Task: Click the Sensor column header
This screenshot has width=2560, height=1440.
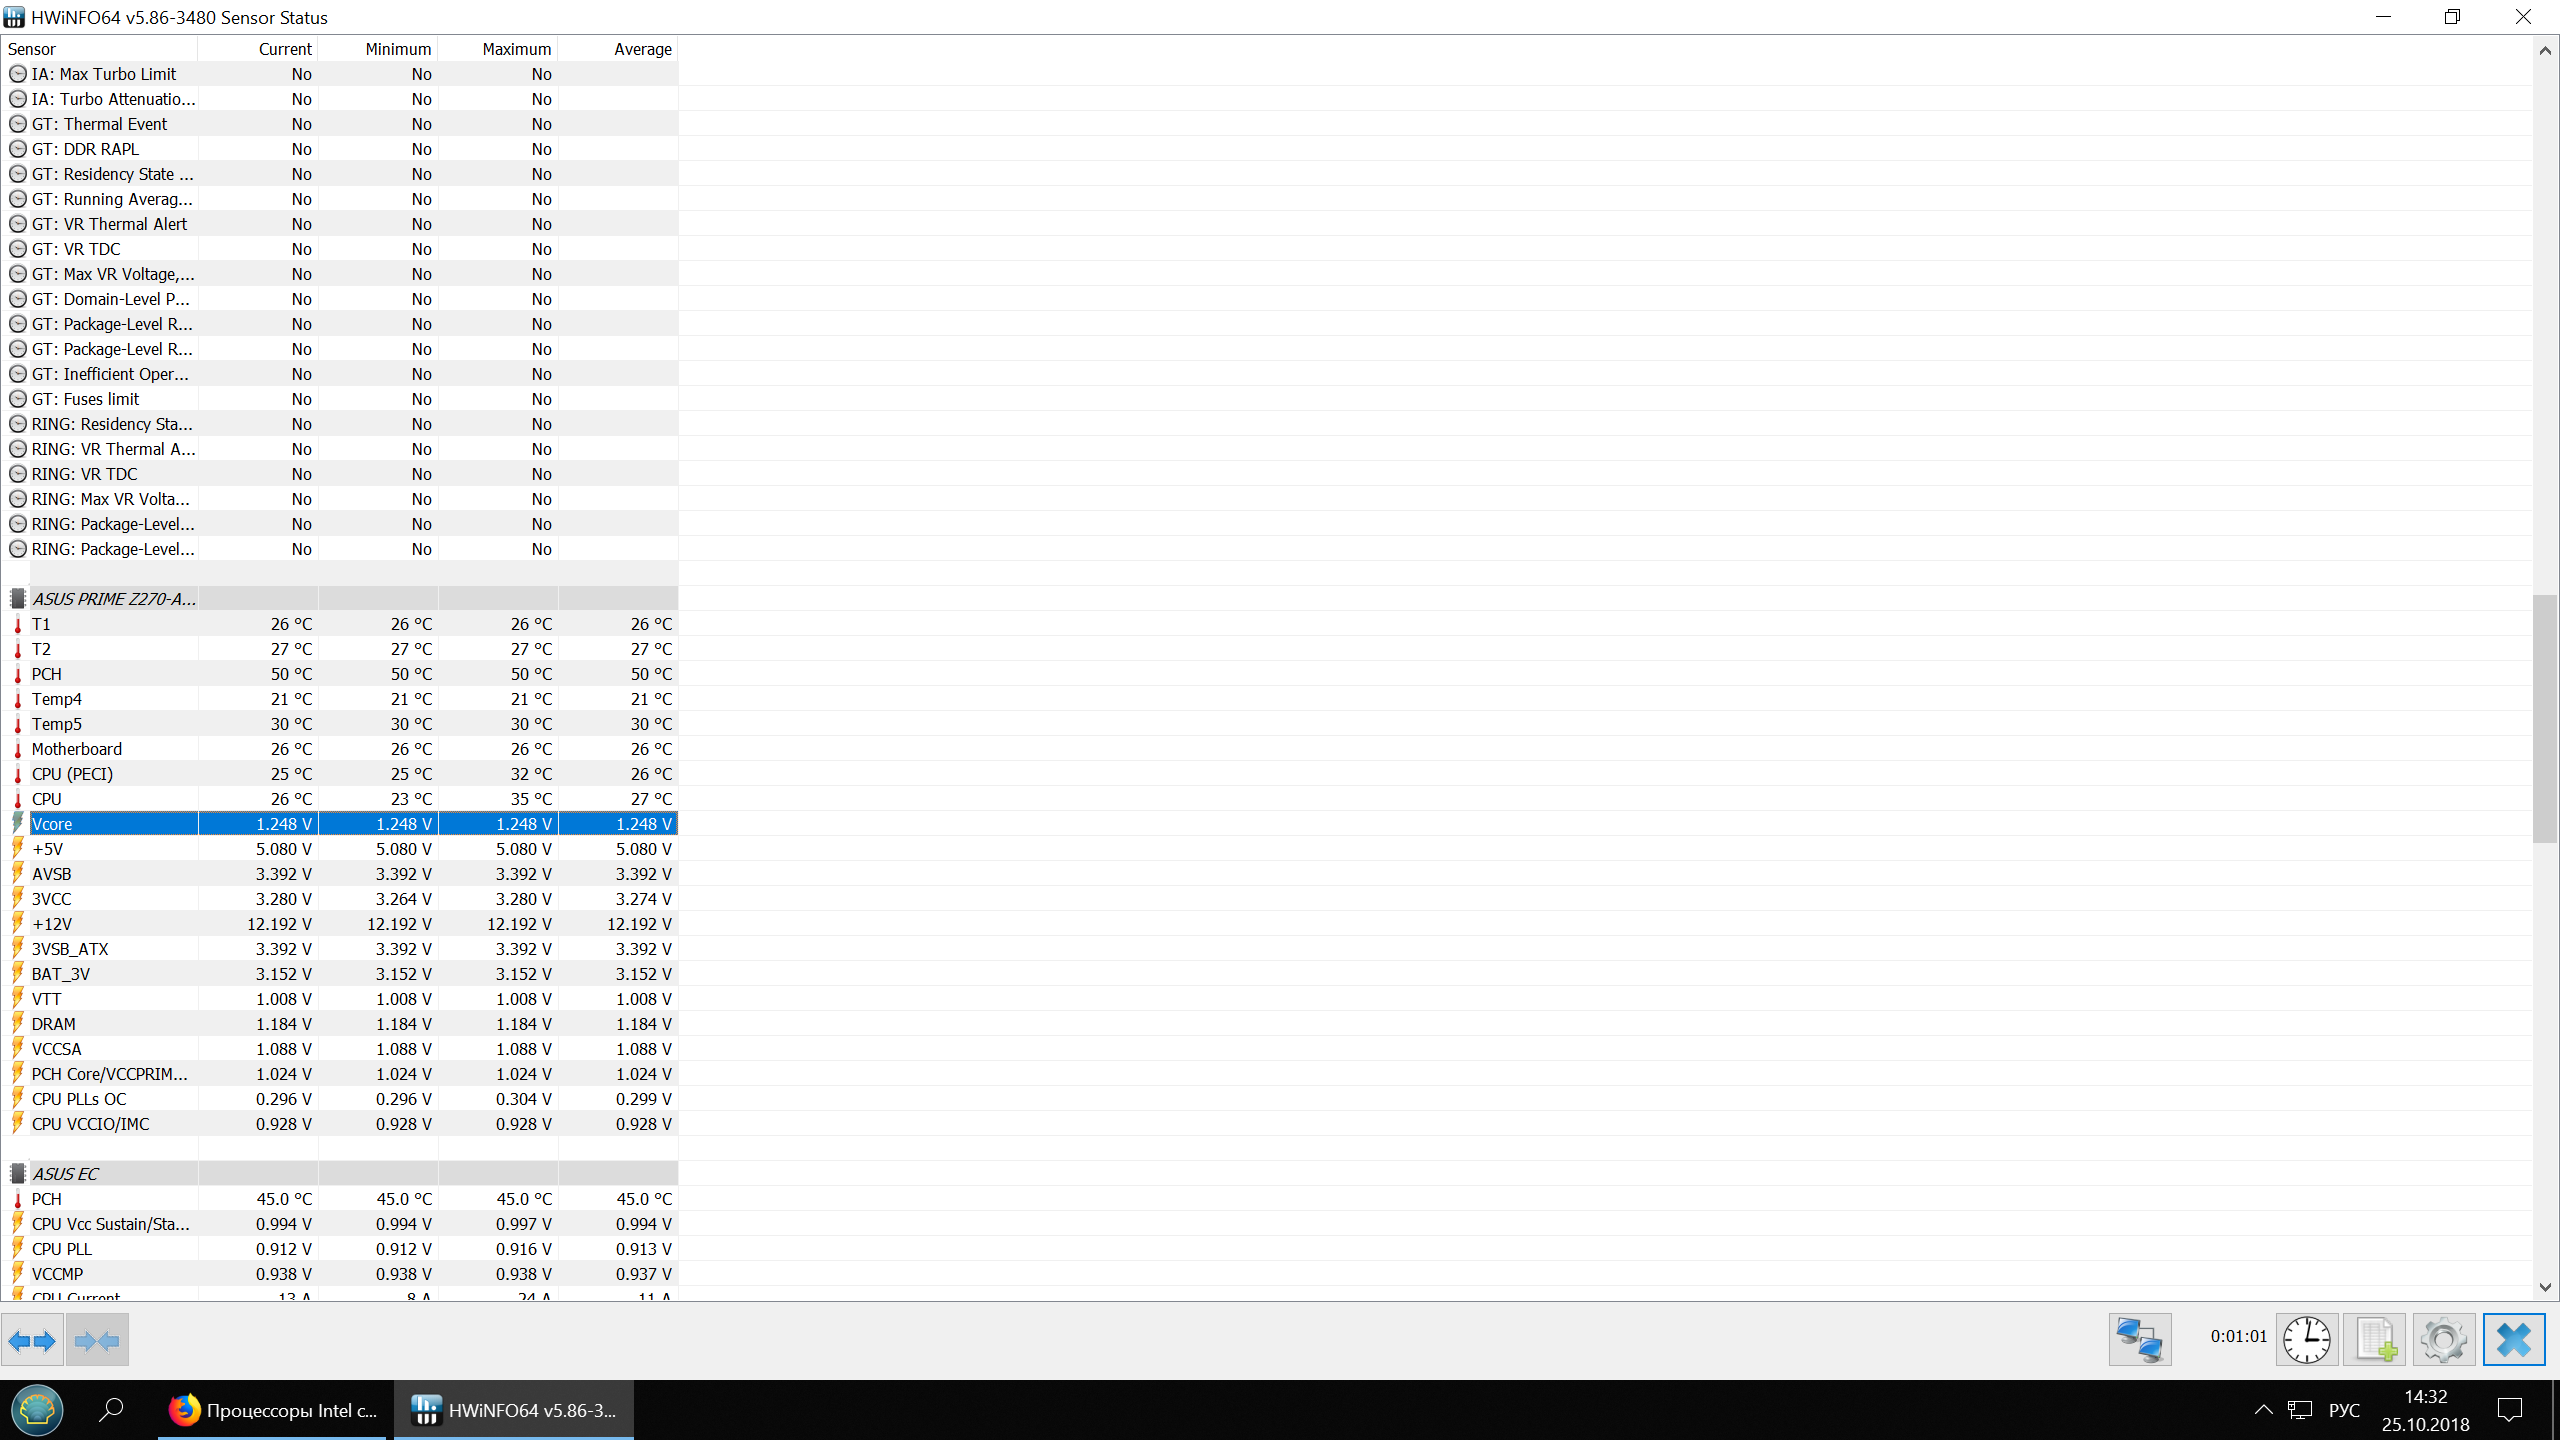Action: click(x=32, y=49)
